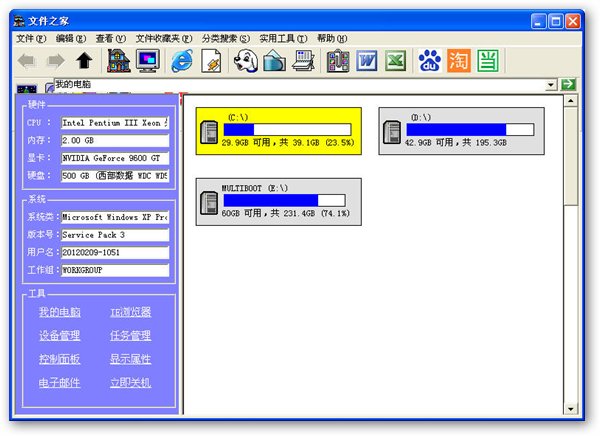Open the 任务管理 link
Screen dimensions: 600x436
pyautogui.click(x=130, y=336)
